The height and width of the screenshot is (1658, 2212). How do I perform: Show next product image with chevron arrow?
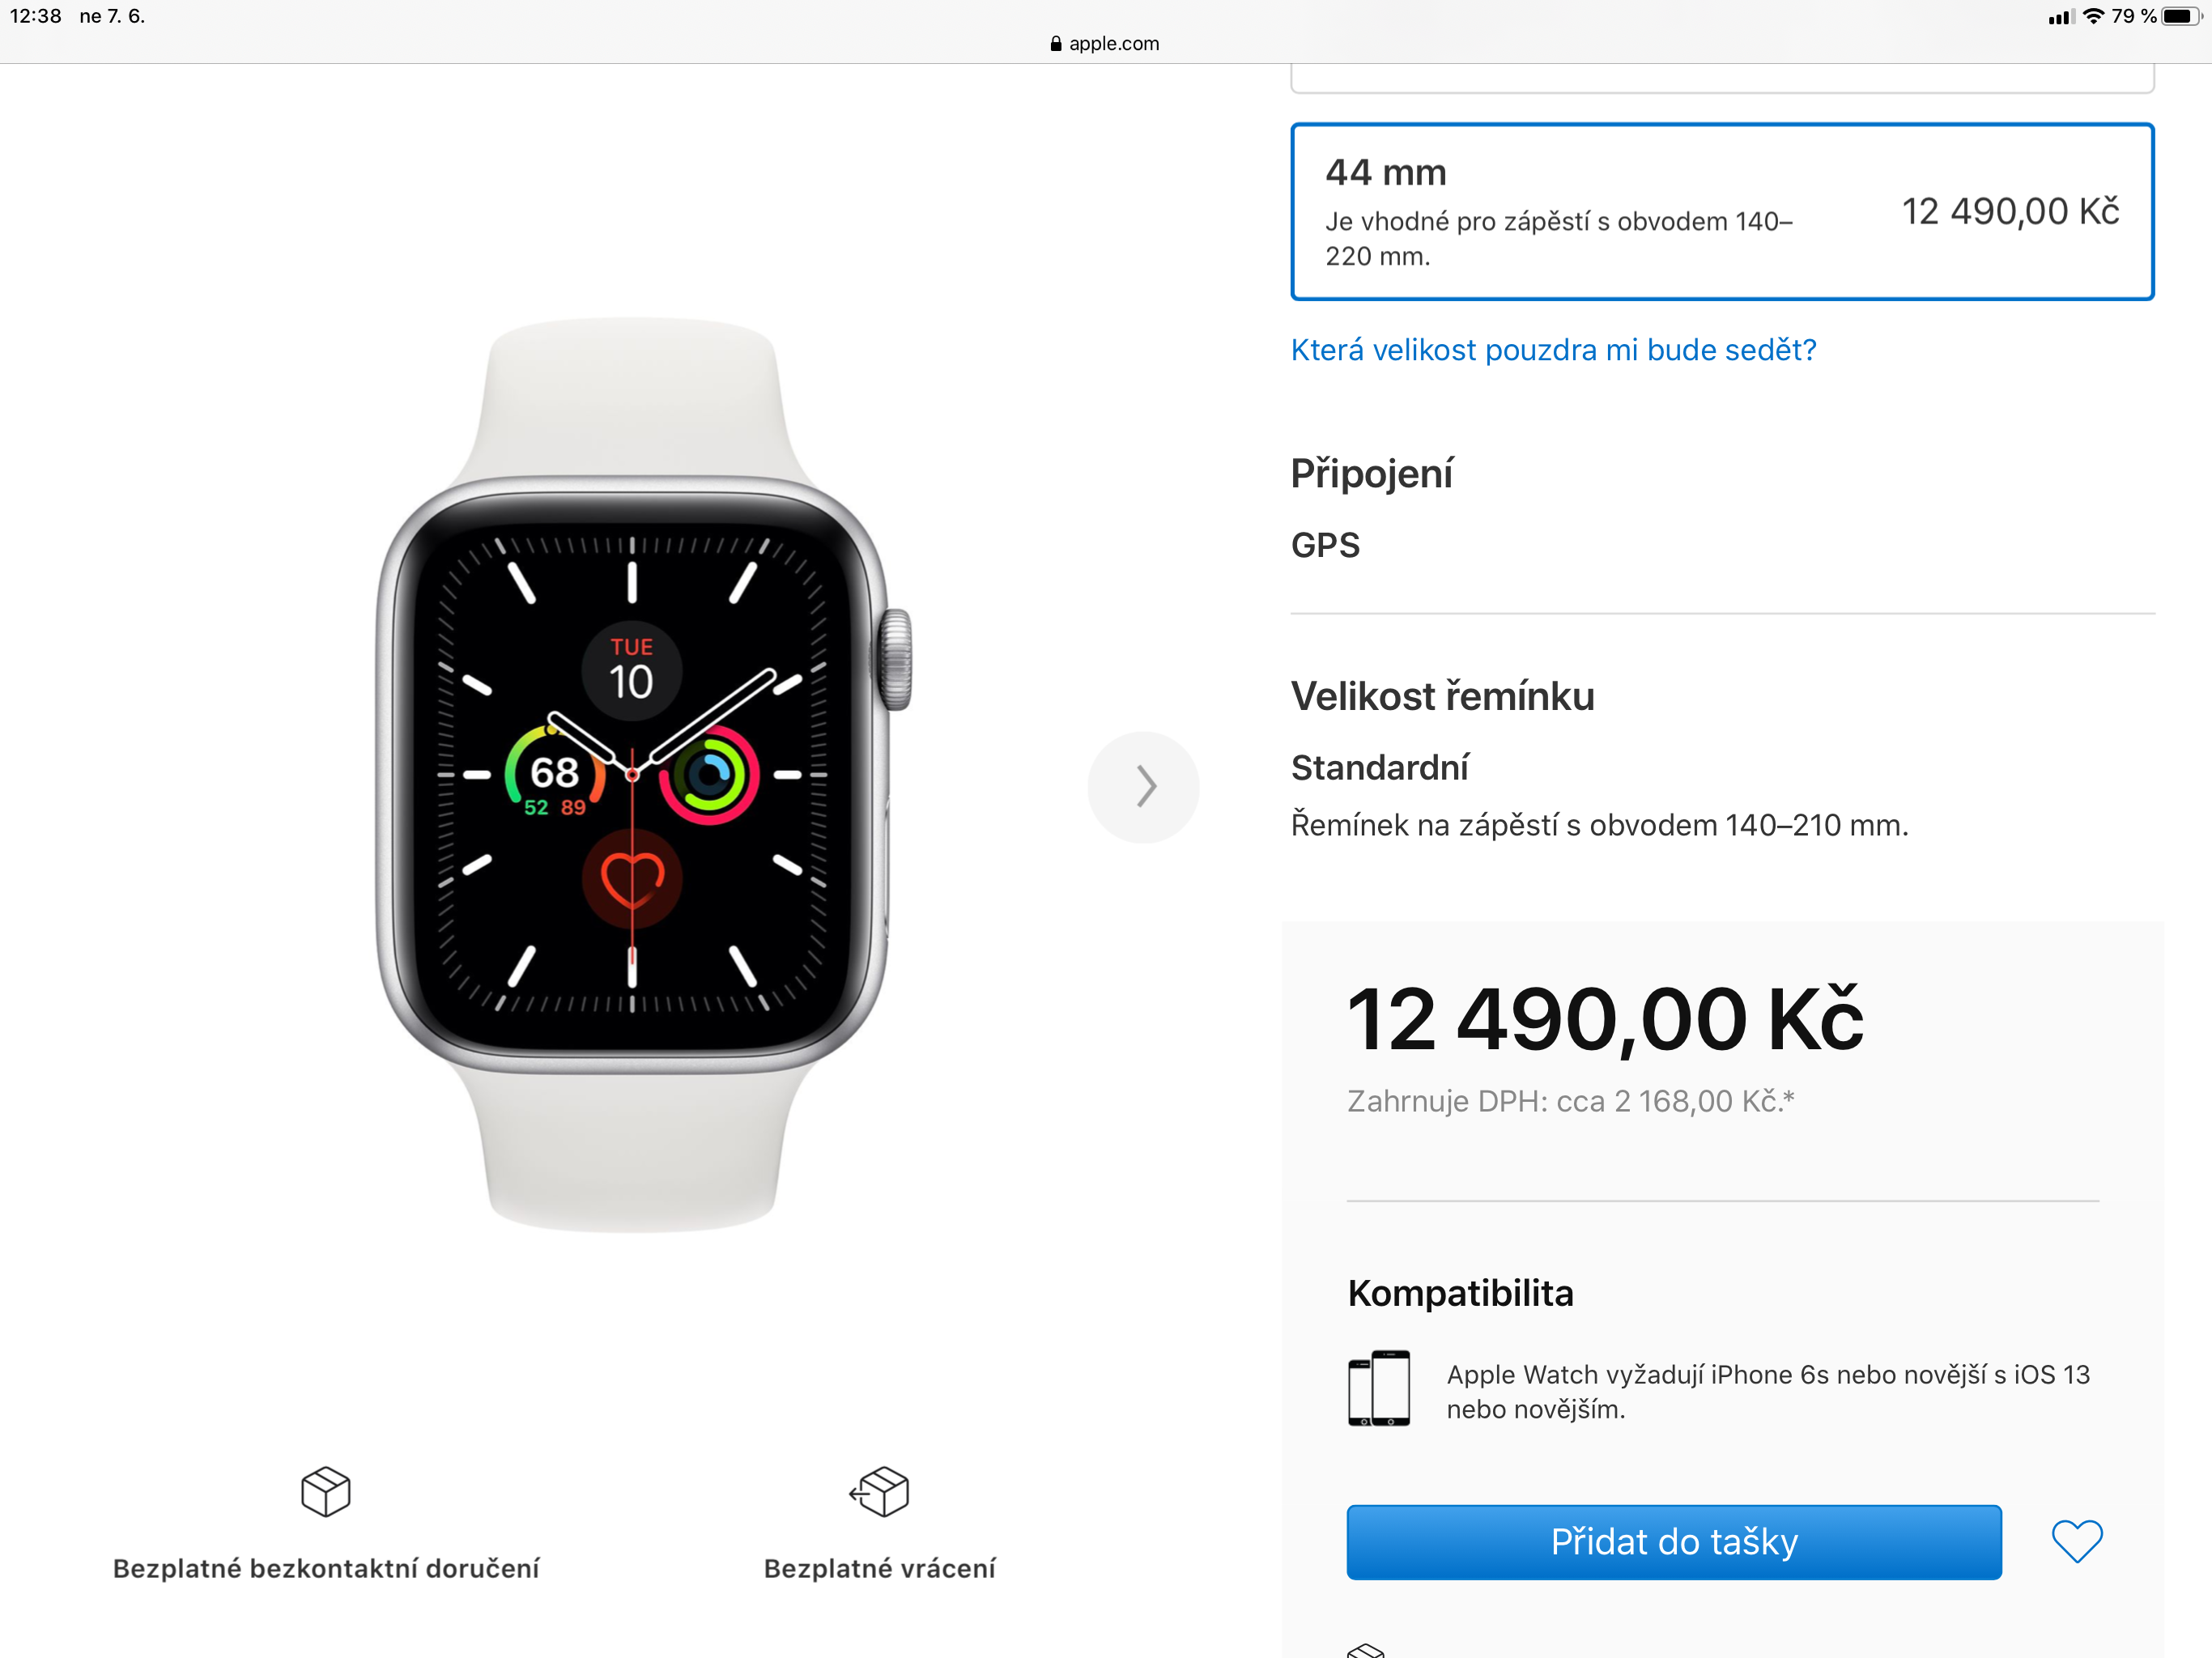coord(1143,787)
